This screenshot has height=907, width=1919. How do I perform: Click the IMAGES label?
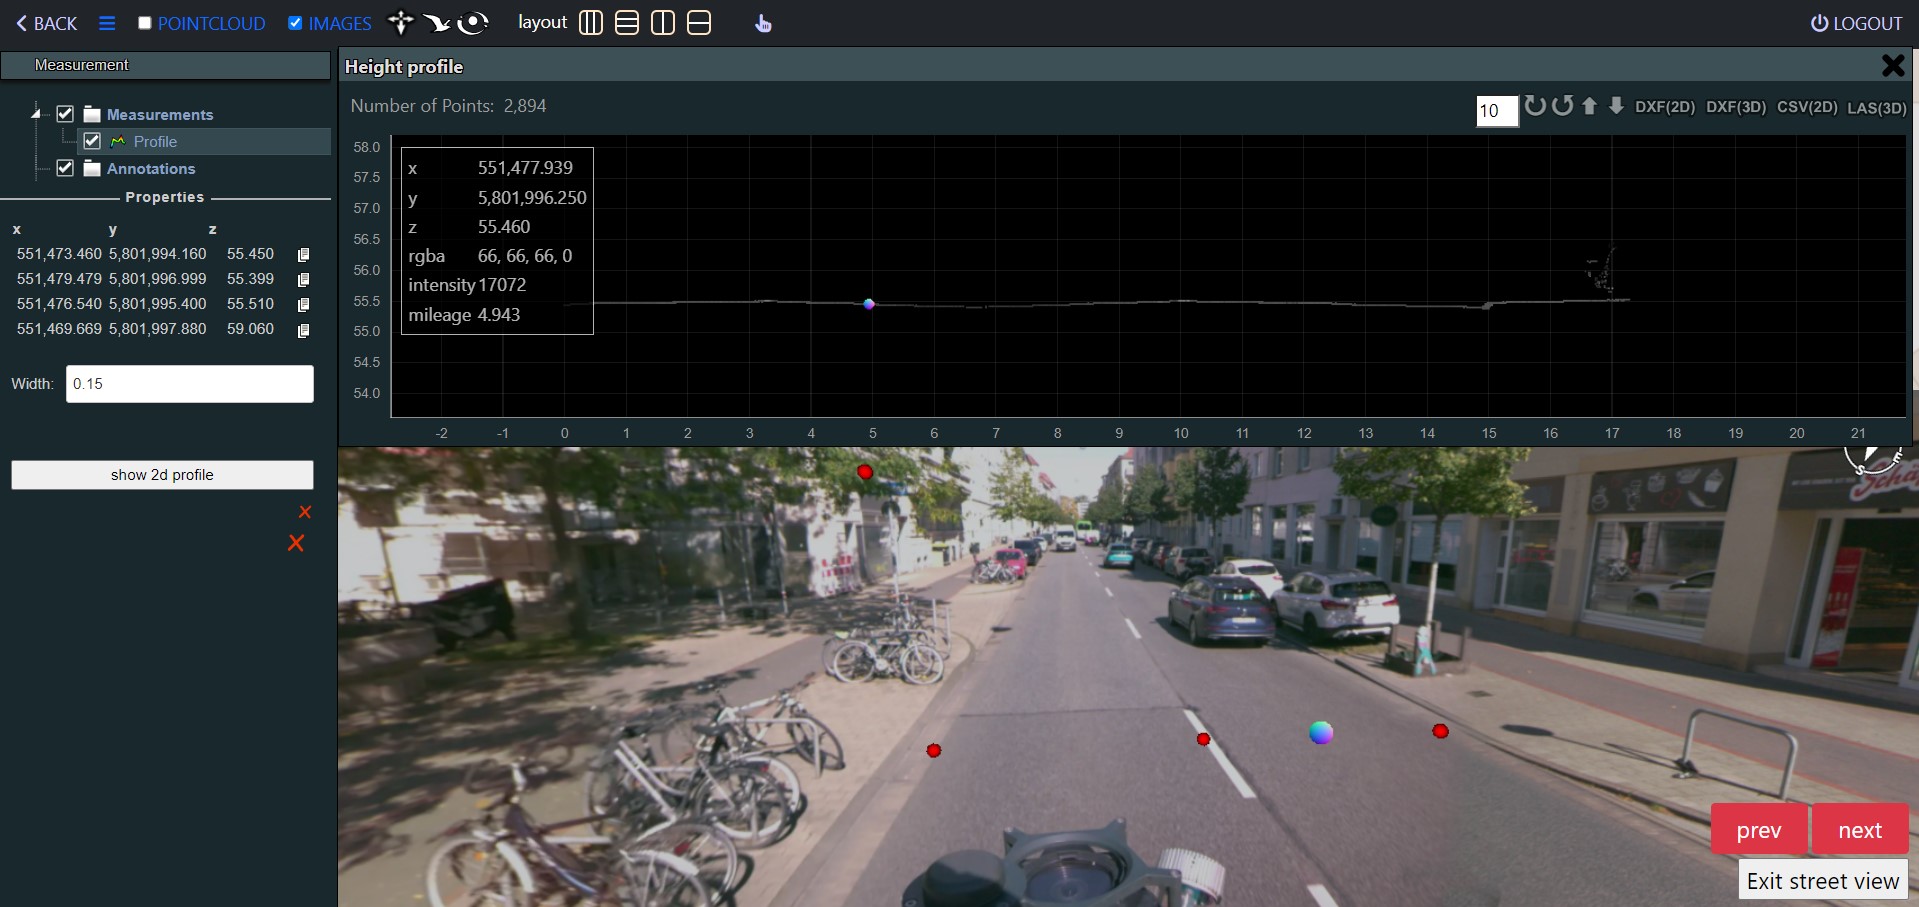pyautogui.click(x=340, y=23)
